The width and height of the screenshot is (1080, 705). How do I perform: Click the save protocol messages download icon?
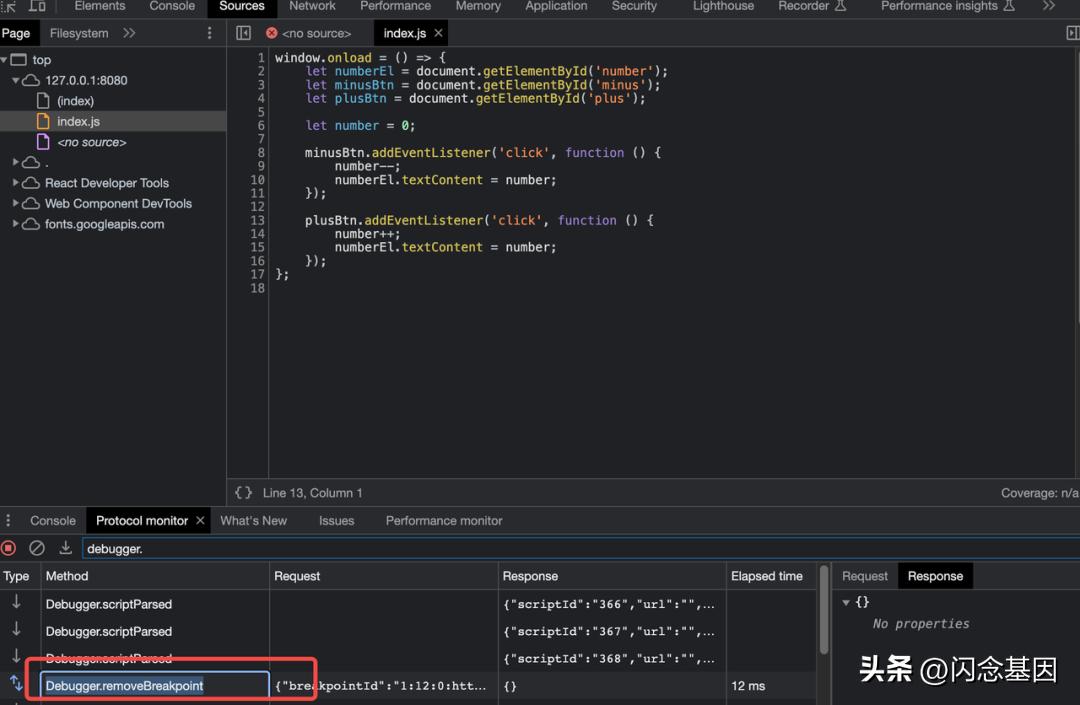(65, 548)
